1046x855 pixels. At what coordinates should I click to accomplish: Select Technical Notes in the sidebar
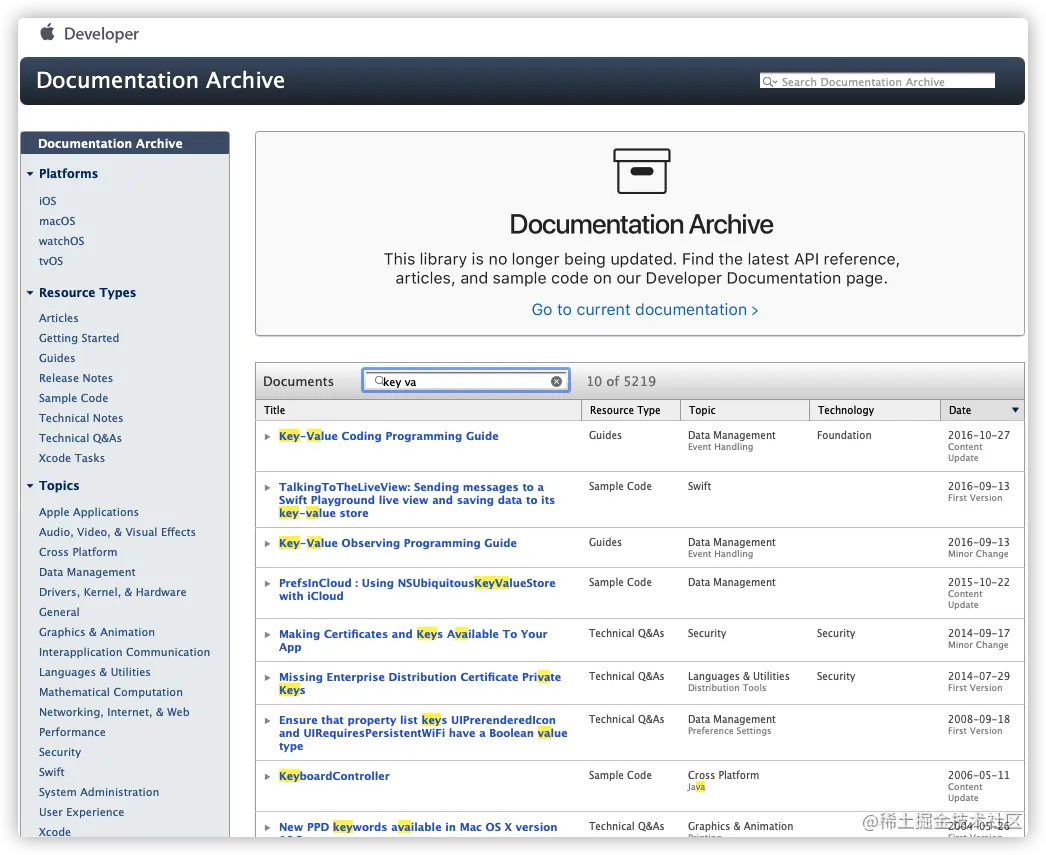pos(81,418)
